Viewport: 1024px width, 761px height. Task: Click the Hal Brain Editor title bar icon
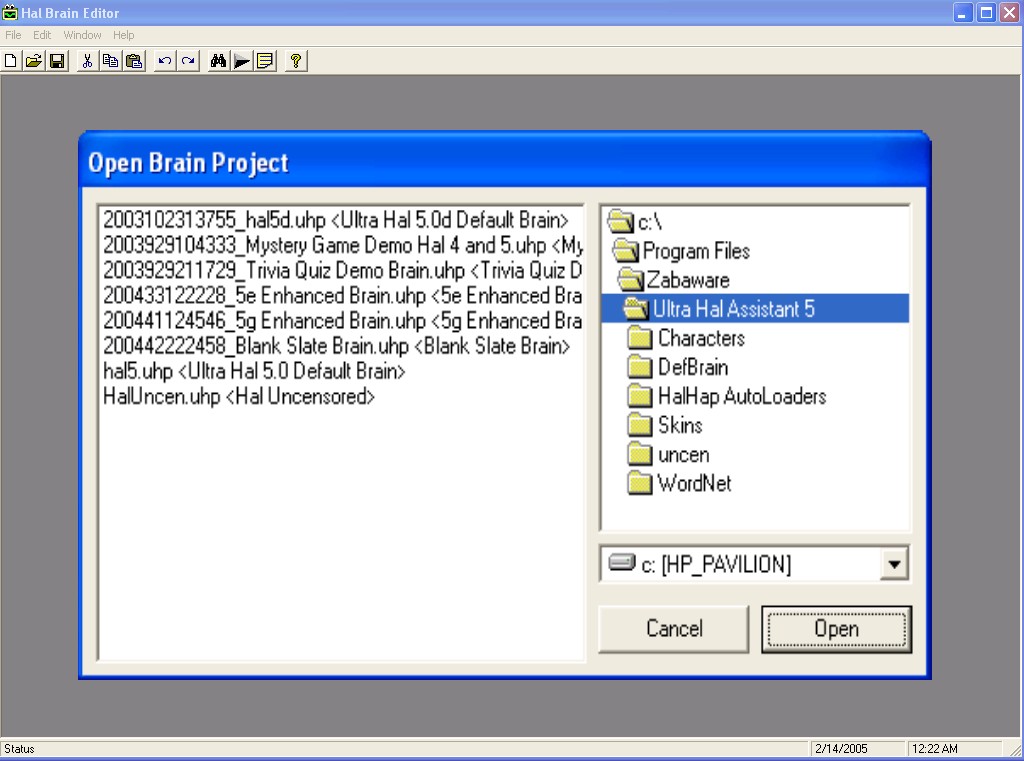coord(10,12)
